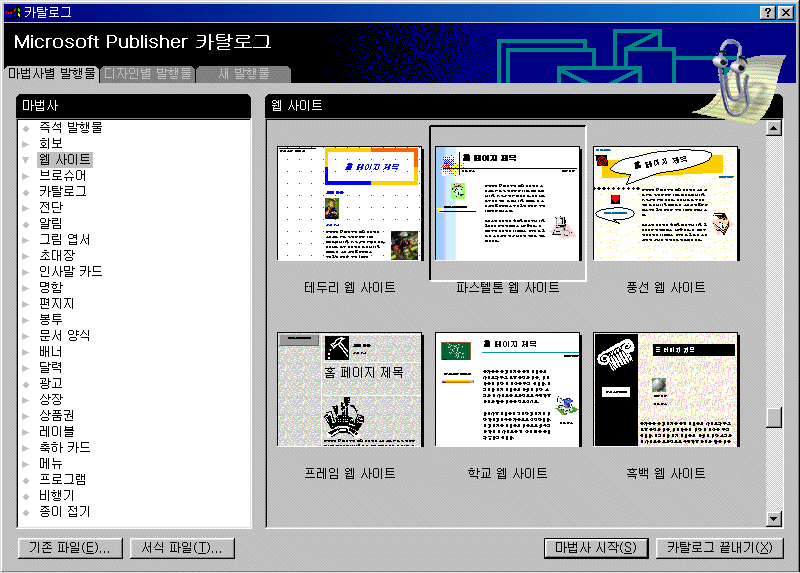
Task: Select 프로그램 in wizard list
Action: (x=63, y=480)
